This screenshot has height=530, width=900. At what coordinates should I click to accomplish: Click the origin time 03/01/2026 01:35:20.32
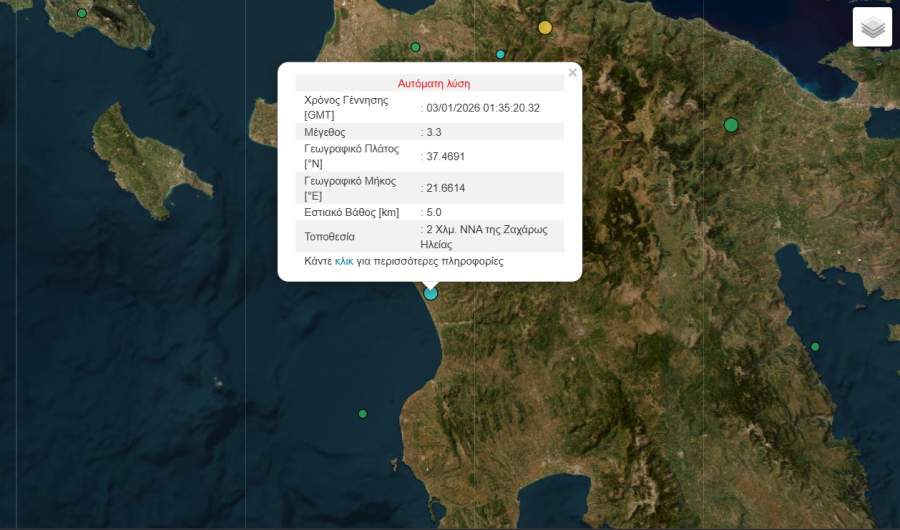483,108
